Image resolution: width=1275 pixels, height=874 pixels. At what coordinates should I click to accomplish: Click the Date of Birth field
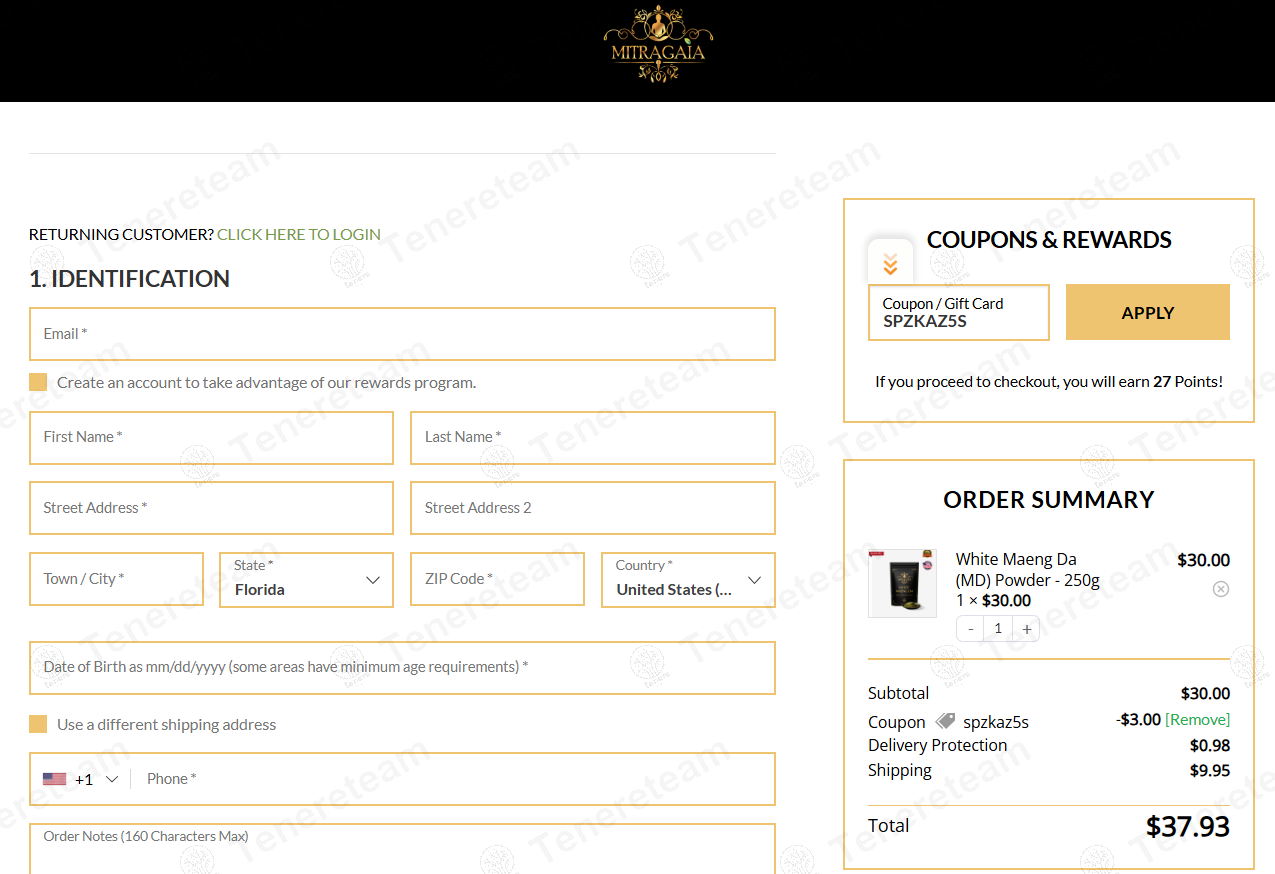[402, 668]
